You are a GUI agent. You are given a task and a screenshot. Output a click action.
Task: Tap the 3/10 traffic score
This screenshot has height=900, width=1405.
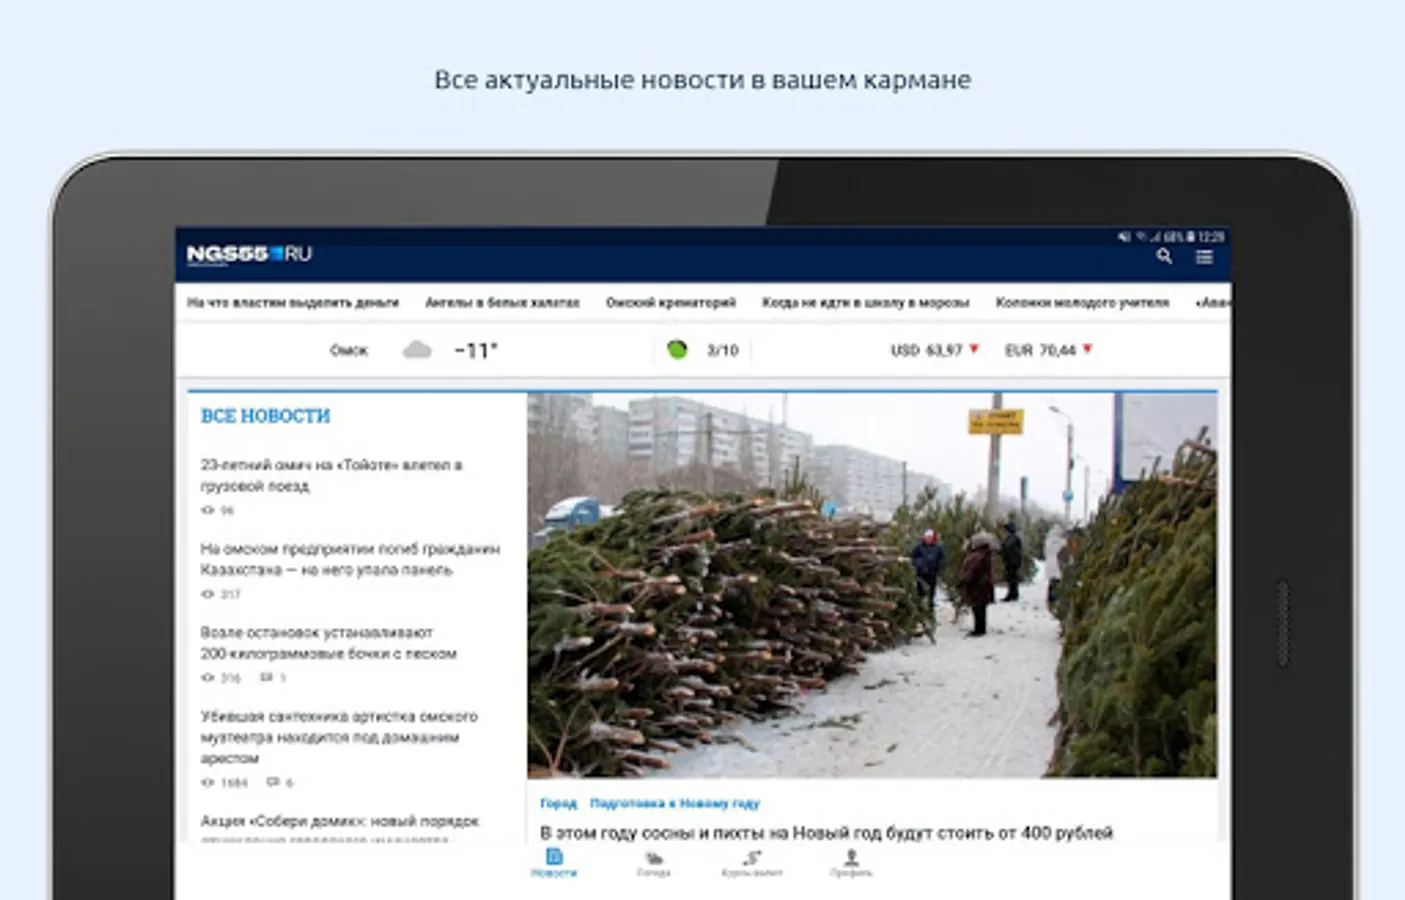pyautogui.click(x=722, y=350)
